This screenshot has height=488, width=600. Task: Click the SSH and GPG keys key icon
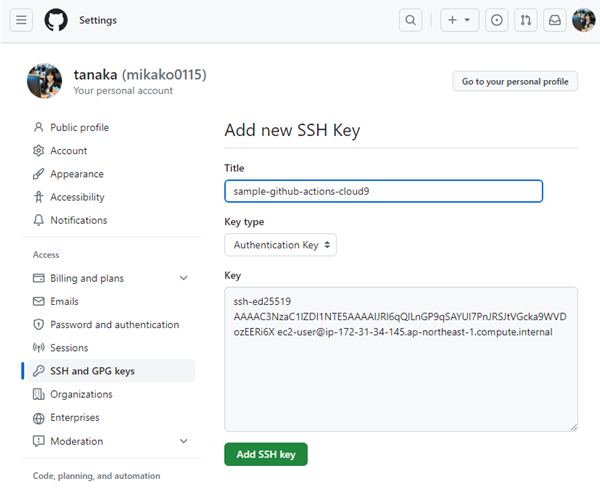point(39,371)
